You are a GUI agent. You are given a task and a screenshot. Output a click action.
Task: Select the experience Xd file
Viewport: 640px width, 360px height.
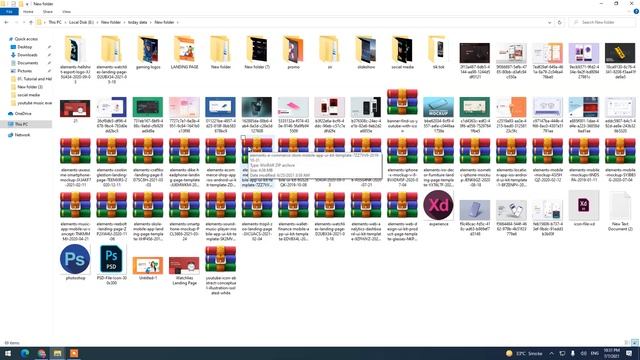coord(438,207)
